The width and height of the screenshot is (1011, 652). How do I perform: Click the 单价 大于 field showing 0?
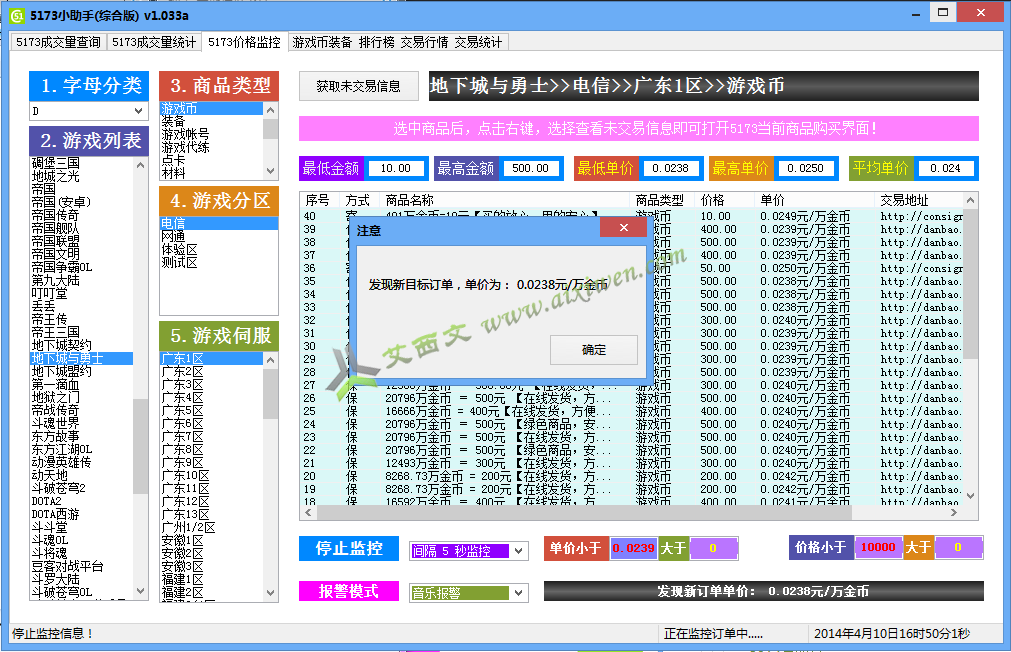click(712, 548)
